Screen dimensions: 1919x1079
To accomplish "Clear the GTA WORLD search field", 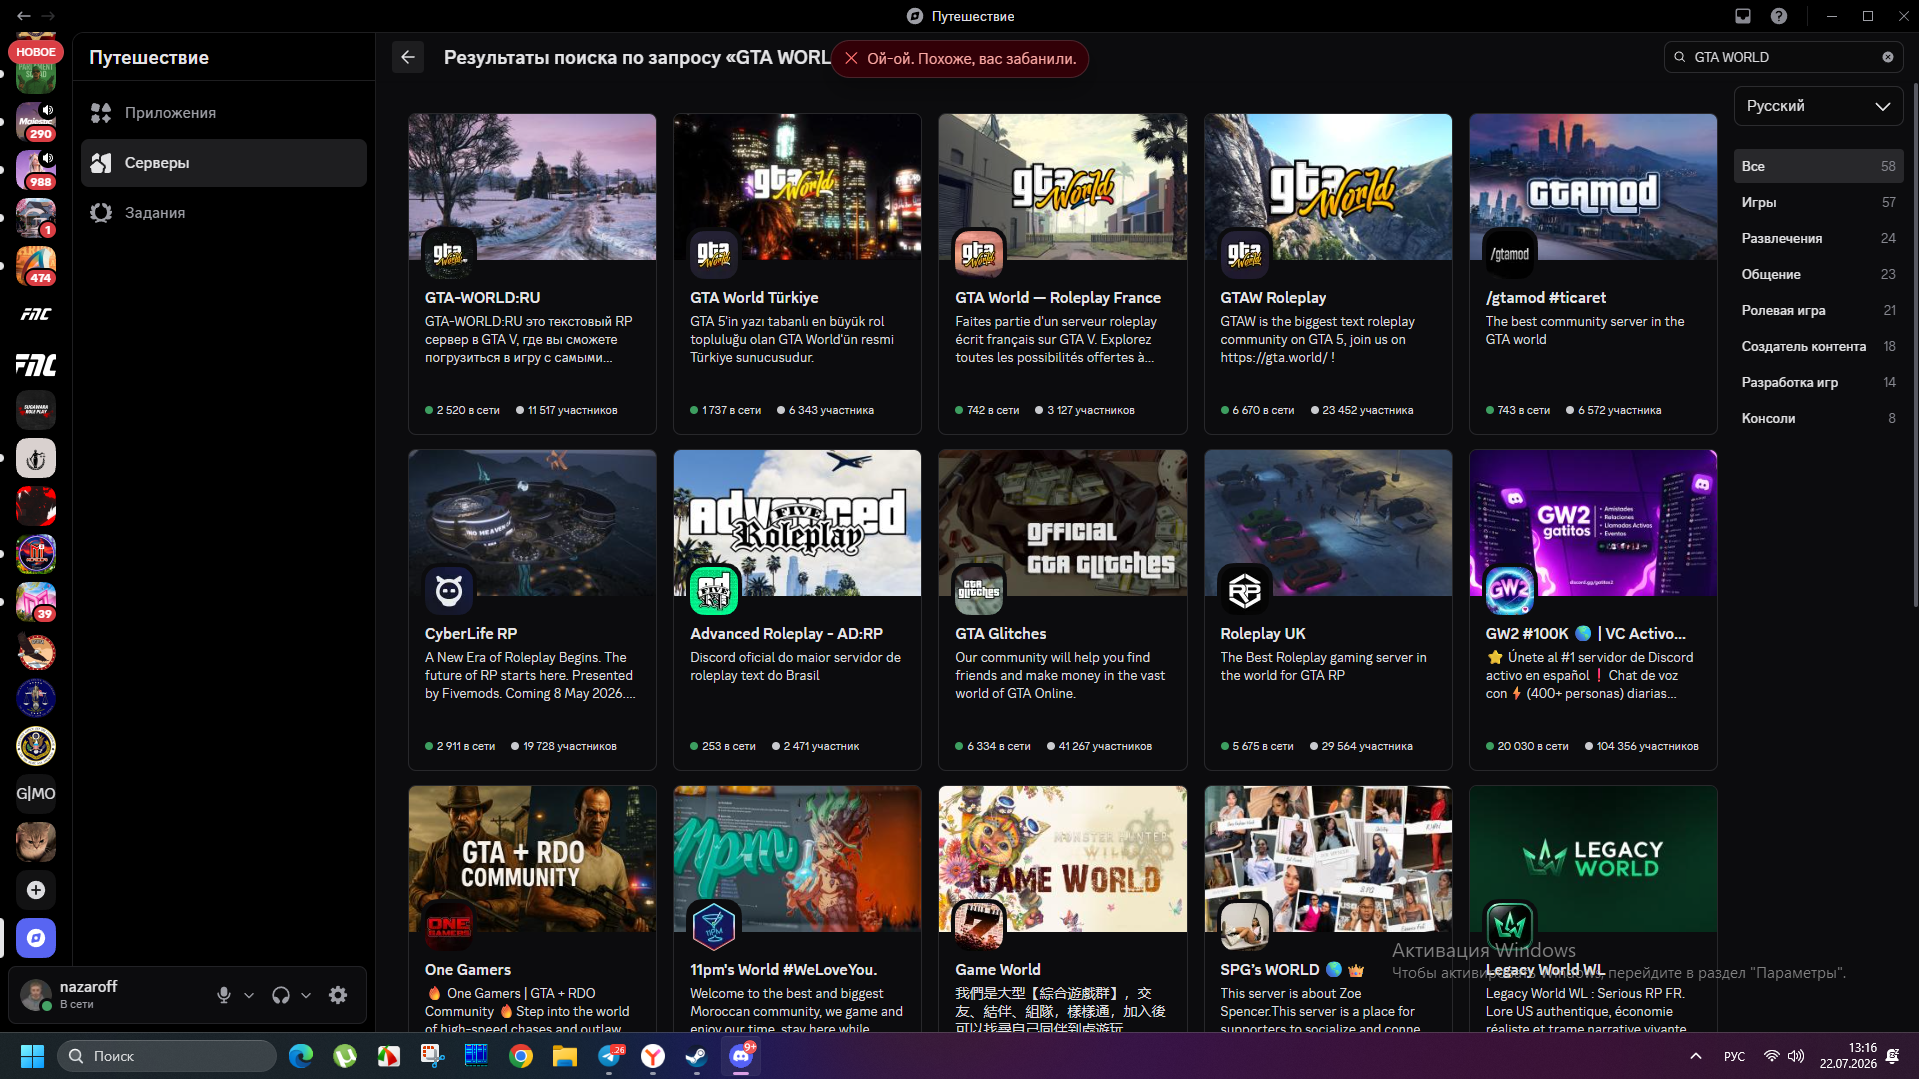I will point(1888,57).
